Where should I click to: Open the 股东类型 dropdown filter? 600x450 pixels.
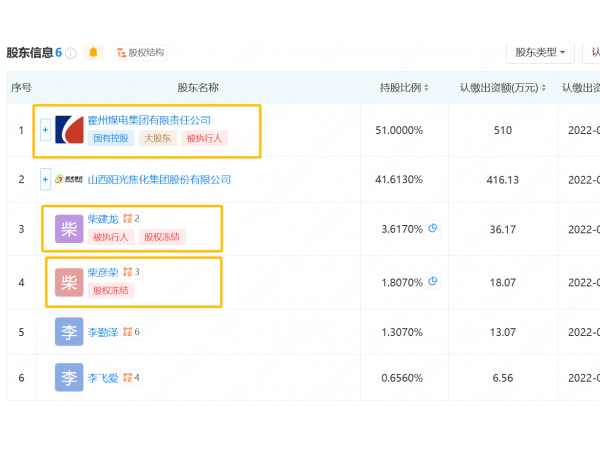click(540, 52)
